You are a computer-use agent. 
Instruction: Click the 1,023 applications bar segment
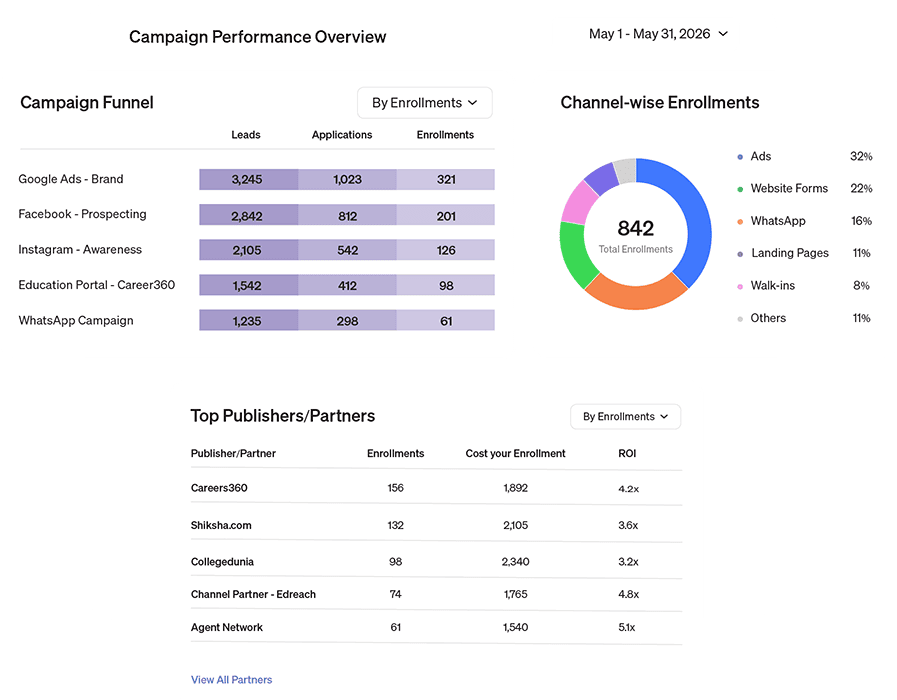[x=347, y=180]
